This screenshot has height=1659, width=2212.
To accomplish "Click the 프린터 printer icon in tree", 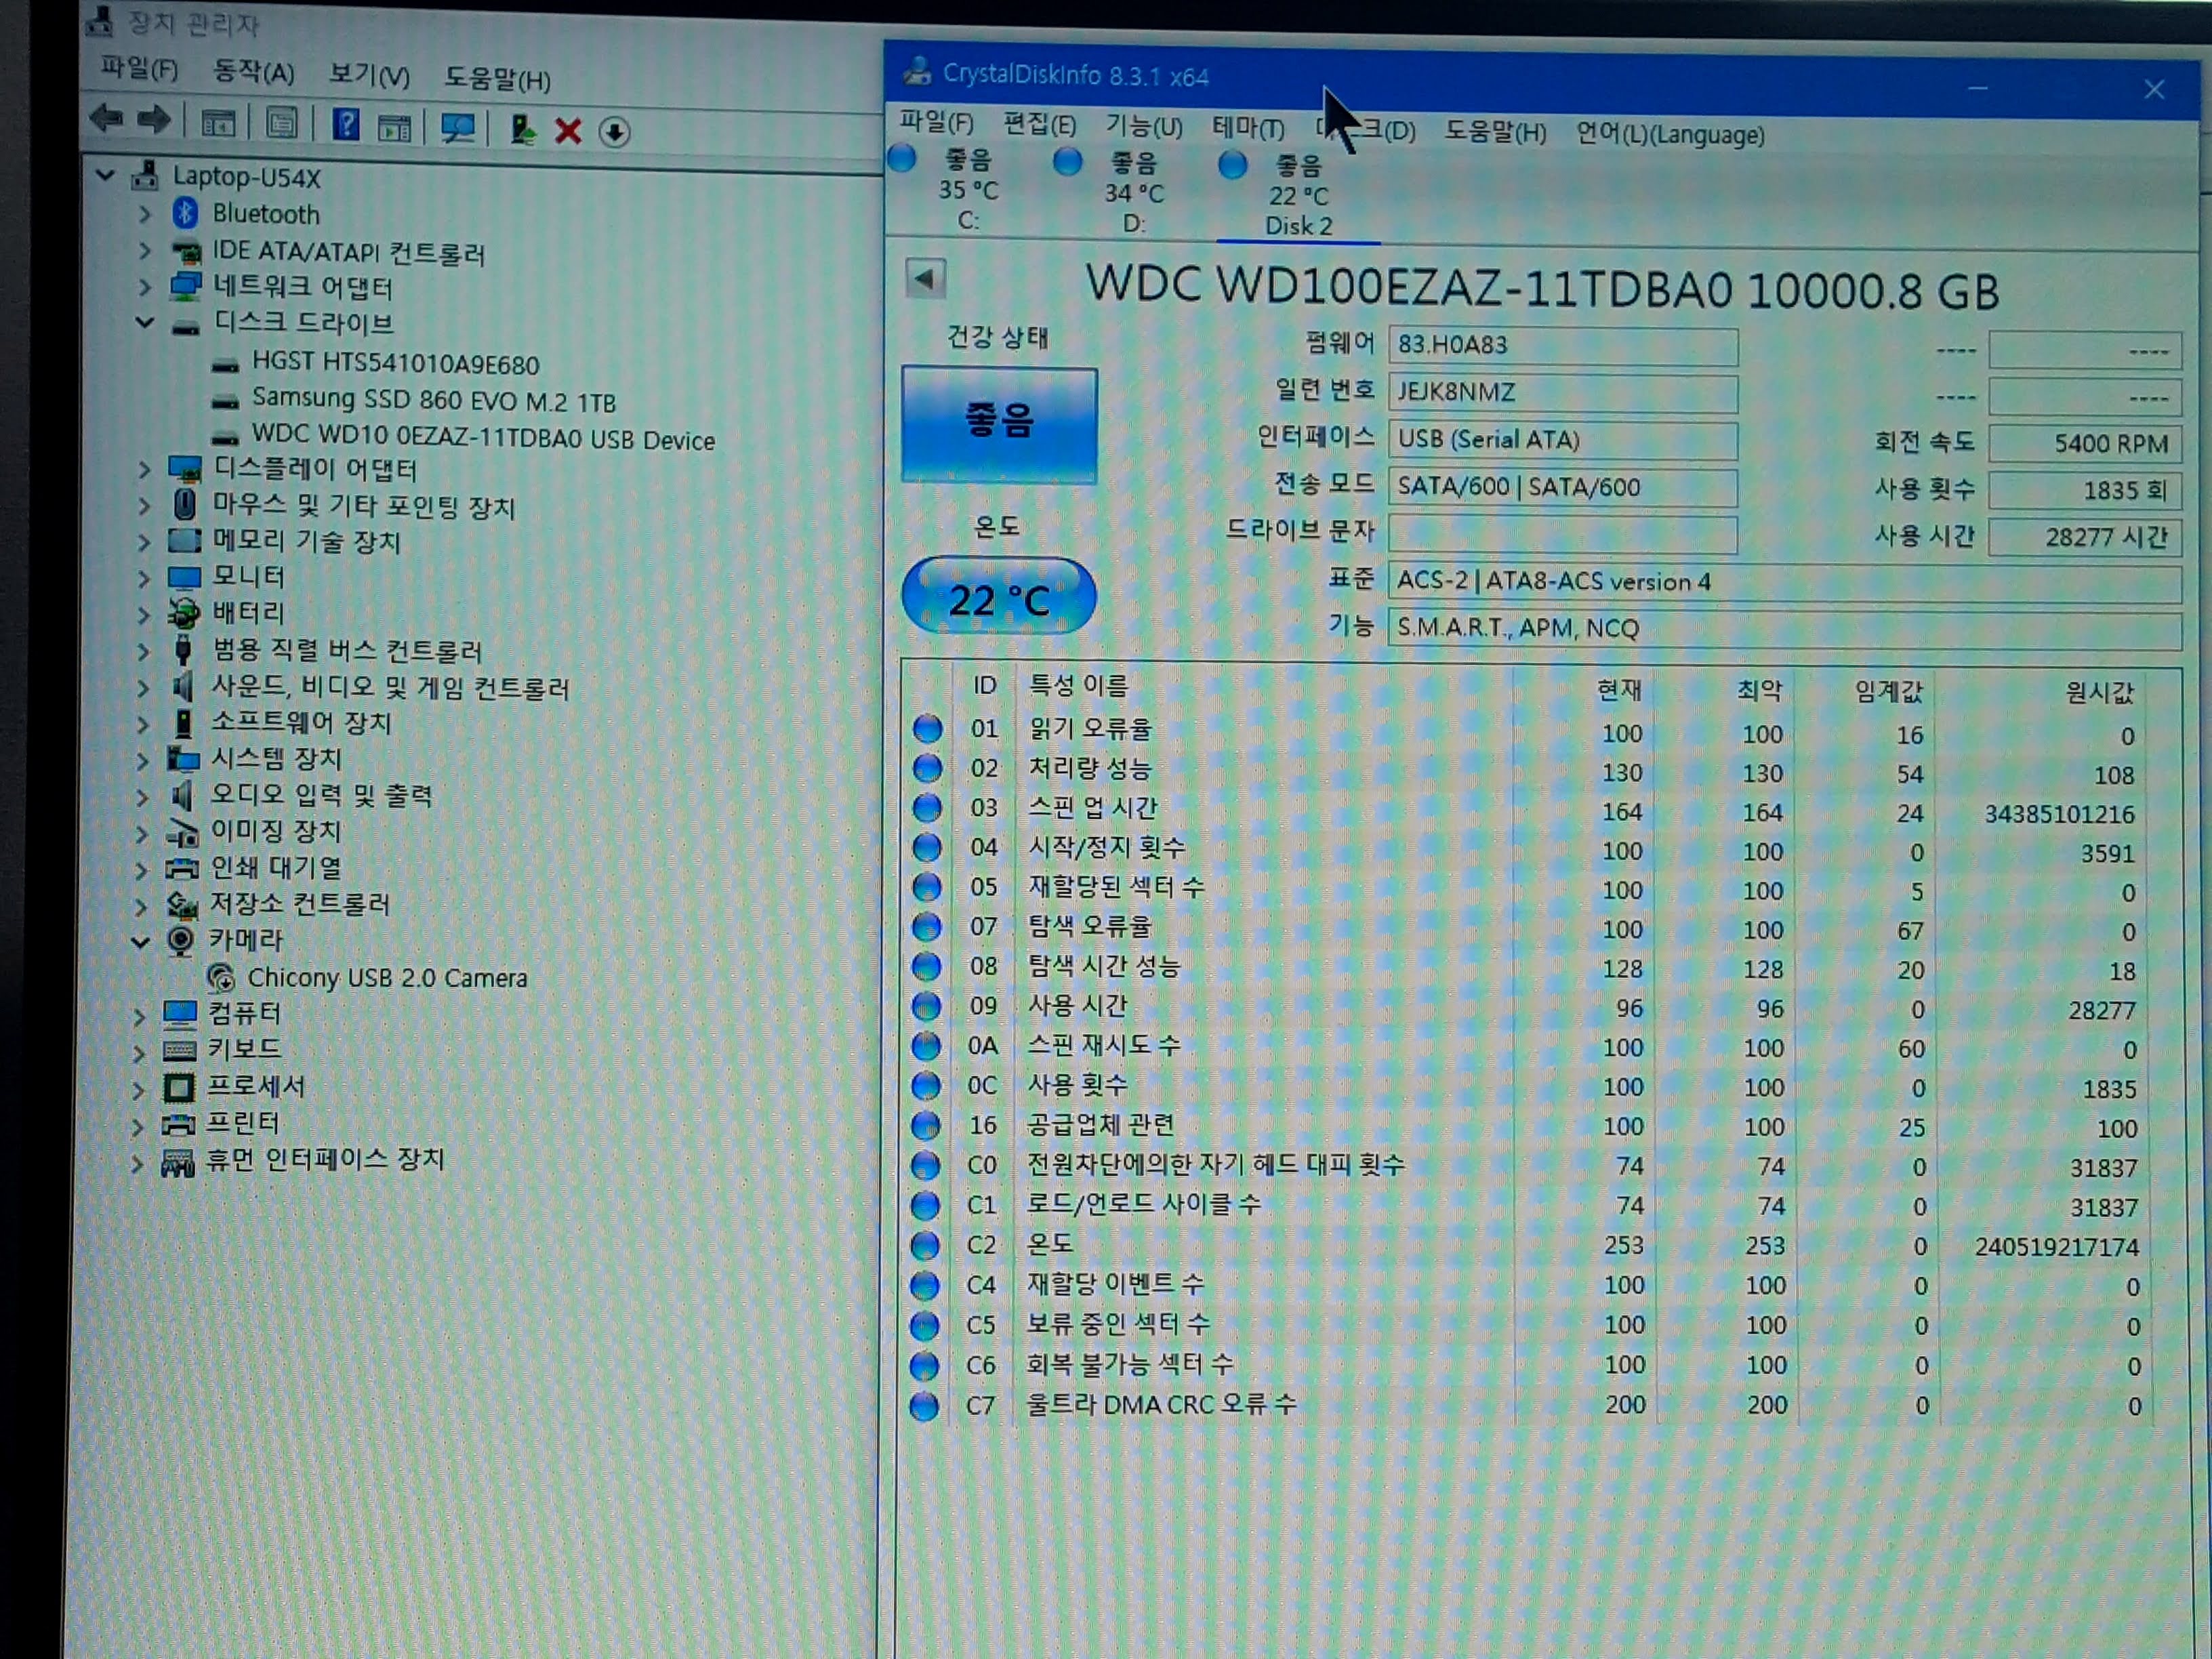I will (x=178, y=1124).
